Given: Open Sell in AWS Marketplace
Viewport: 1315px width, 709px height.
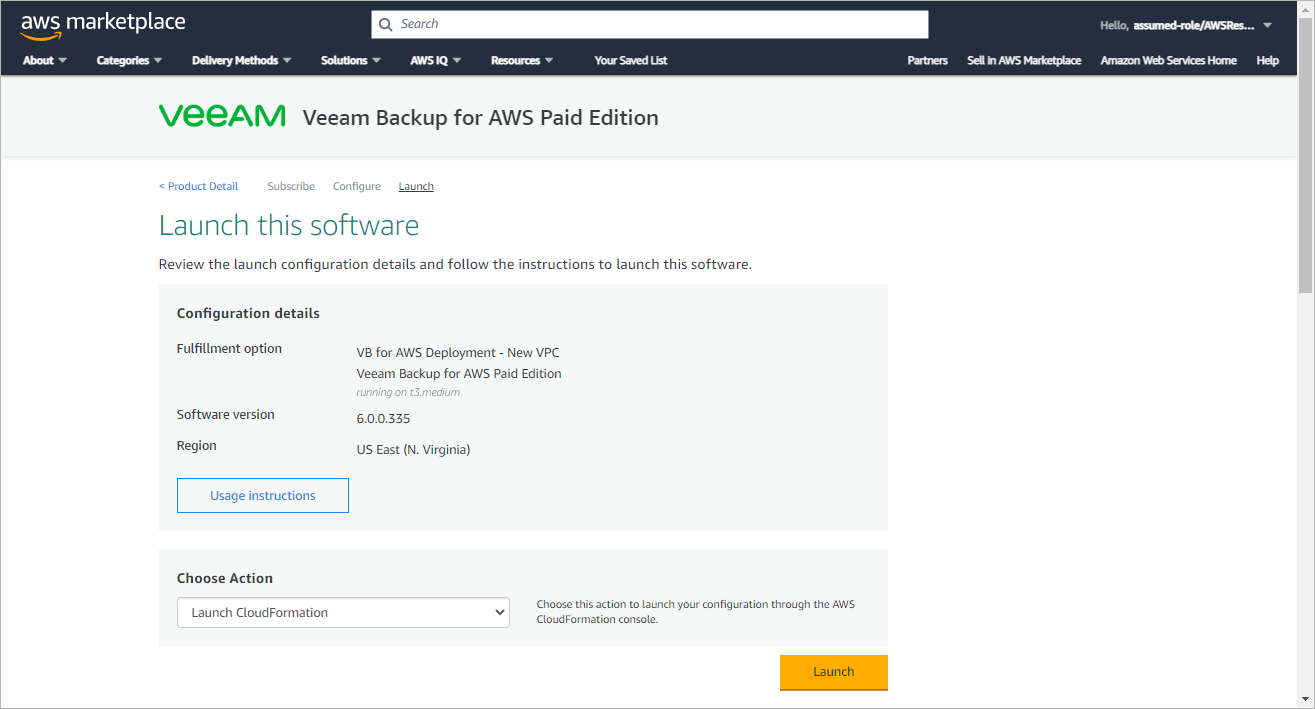Looking at the screenshot, I should pyautogui.click(x=1024, y=60).
